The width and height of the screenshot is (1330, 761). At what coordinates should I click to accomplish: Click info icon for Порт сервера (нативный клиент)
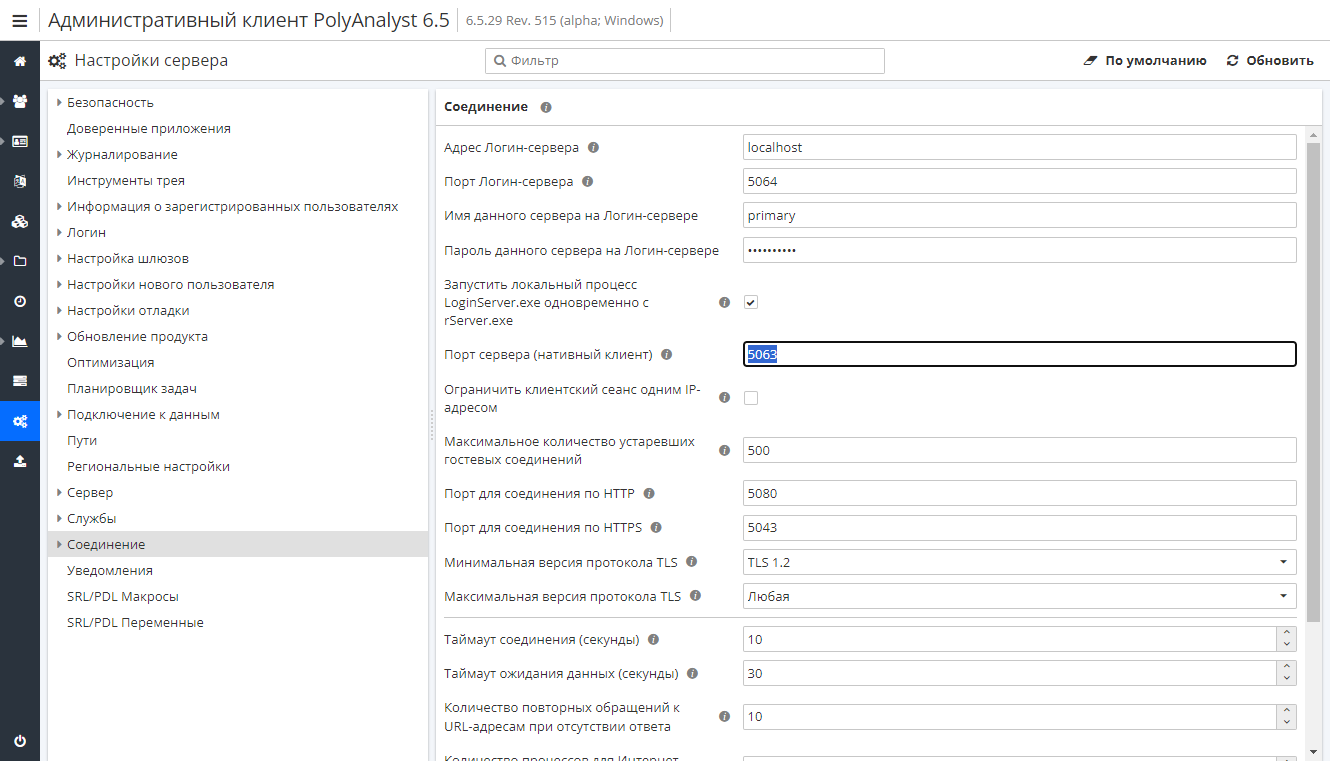[667, 354]
